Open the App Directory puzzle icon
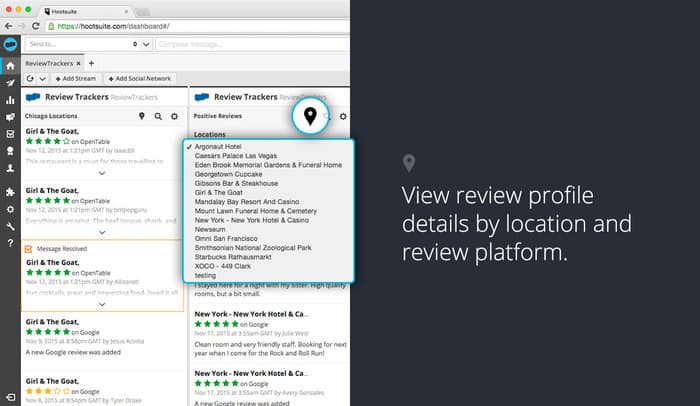 click(10, 192)
